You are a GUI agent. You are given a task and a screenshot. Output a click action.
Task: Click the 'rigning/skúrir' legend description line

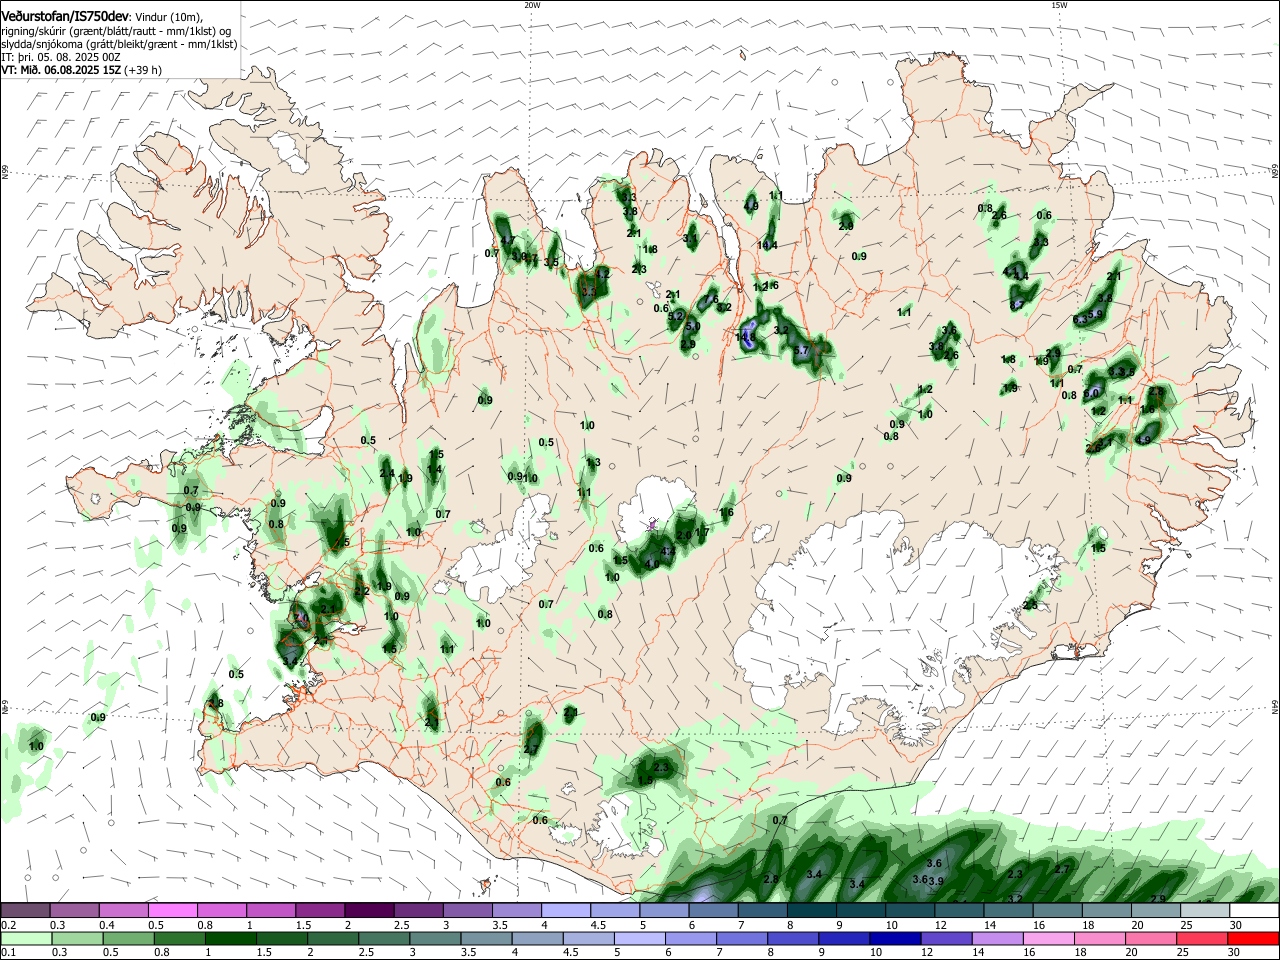(x=114, y=30)
